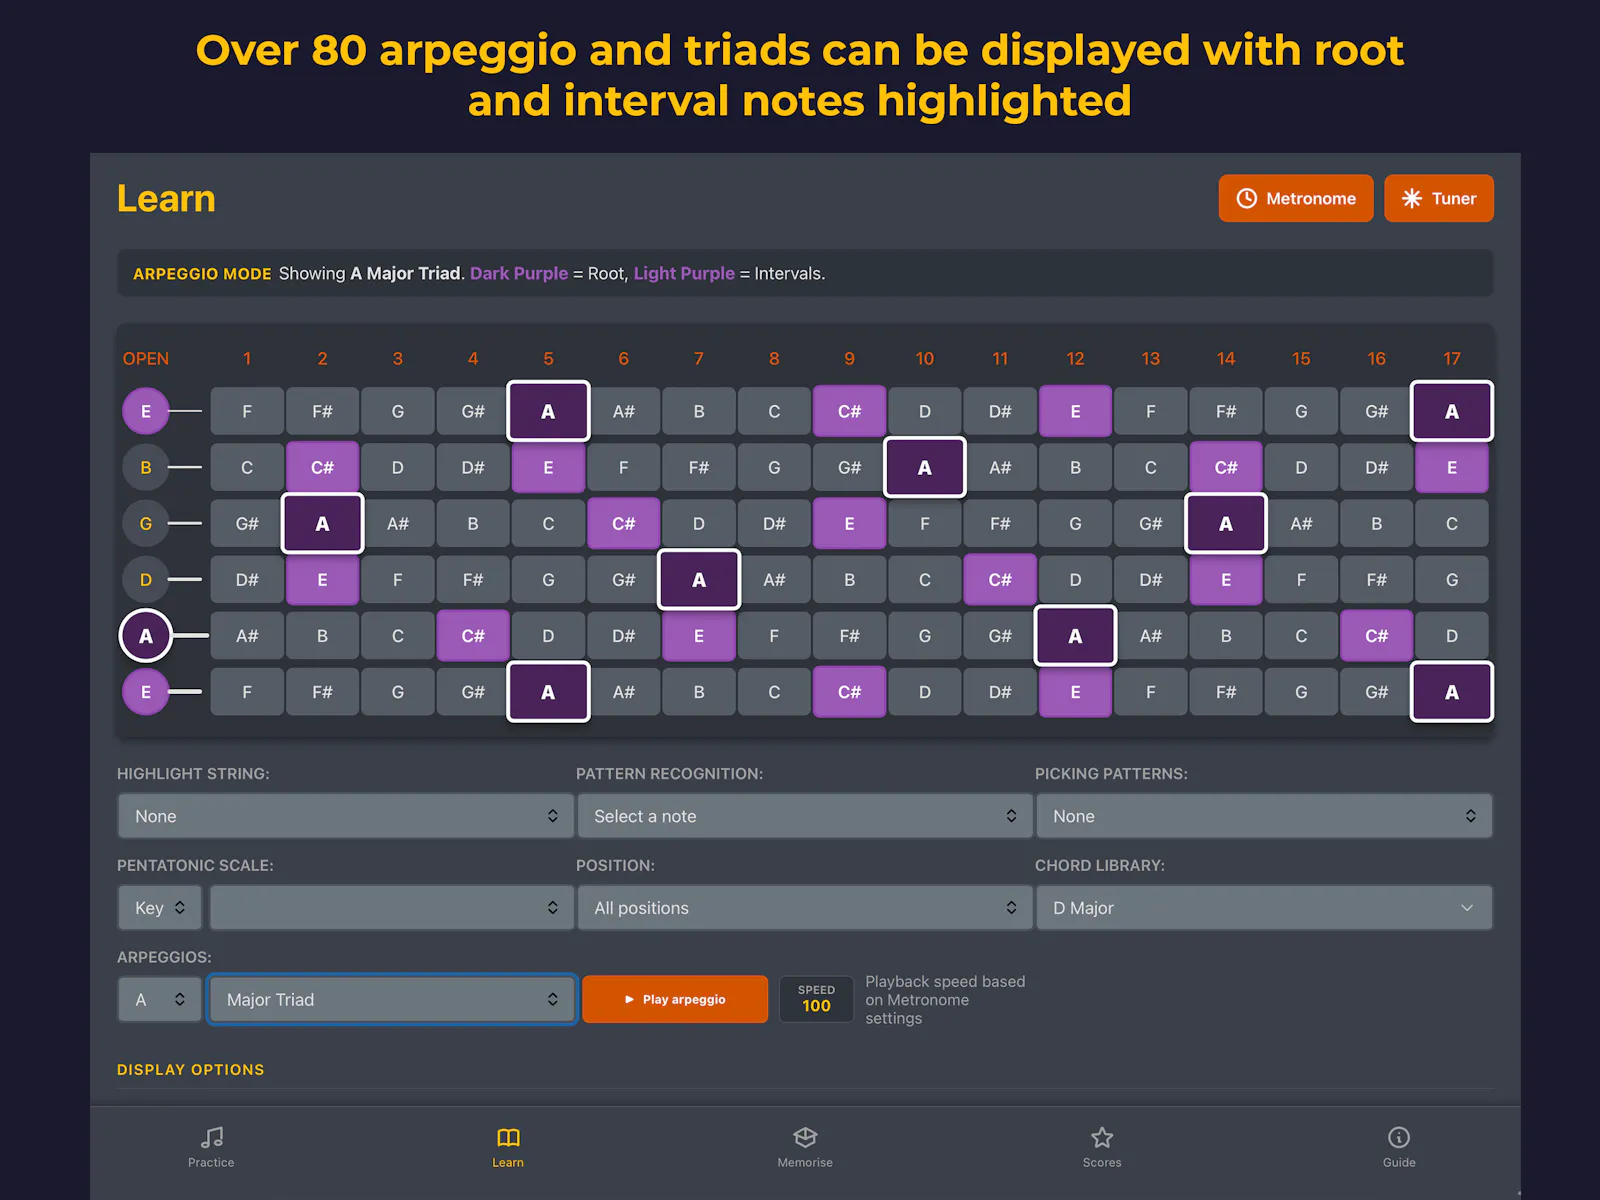Screen dimensions: 1600x1200
Task: Open the Position 'All positions' dropdown
Action: (x=805, y=908)
